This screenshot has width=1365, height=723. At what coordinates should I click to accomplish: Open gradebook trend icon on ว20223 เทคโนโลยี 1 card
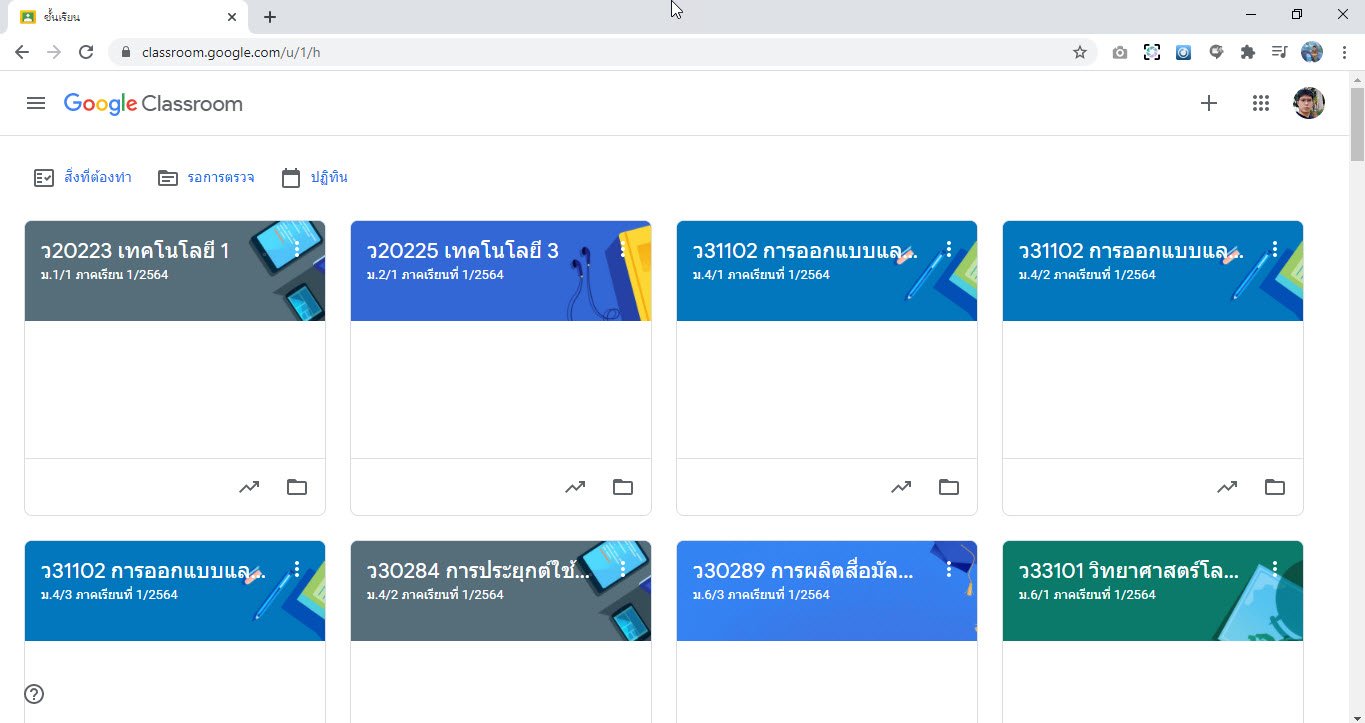[249, 487]
